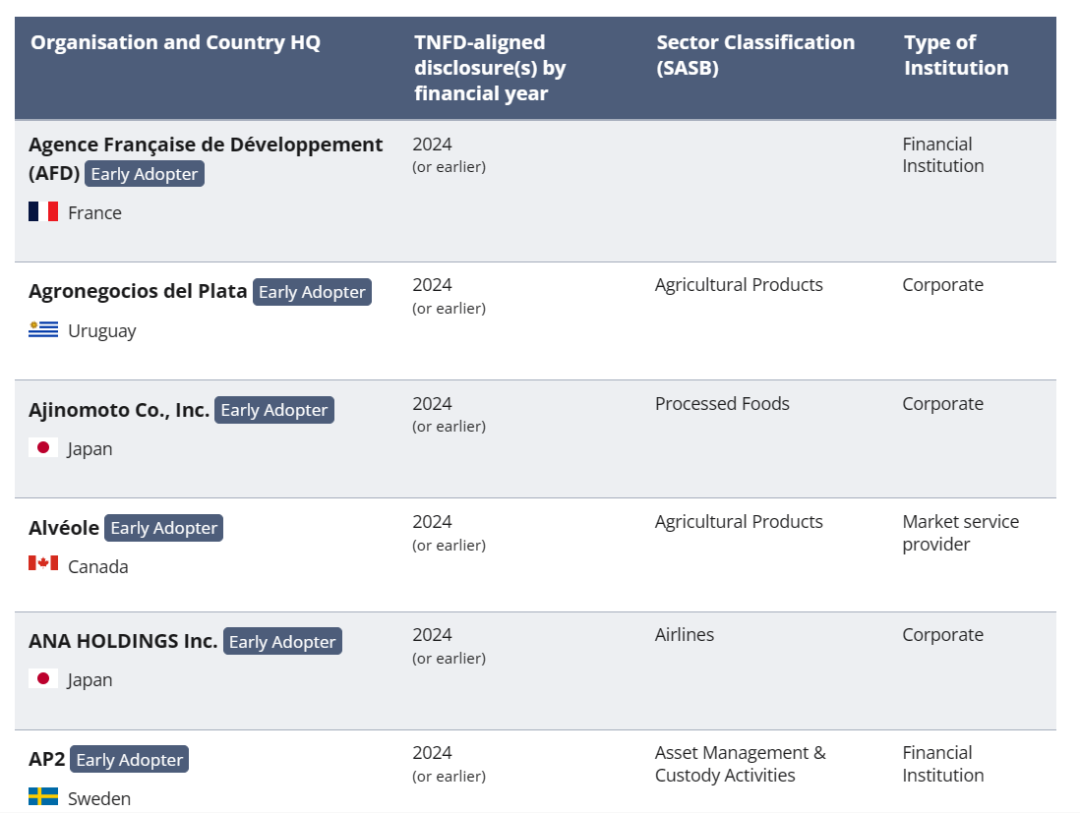The image size is (1080, 813).
Task: Click 'Sector Classification (SASB)' column header
Action: click(755, 55)
